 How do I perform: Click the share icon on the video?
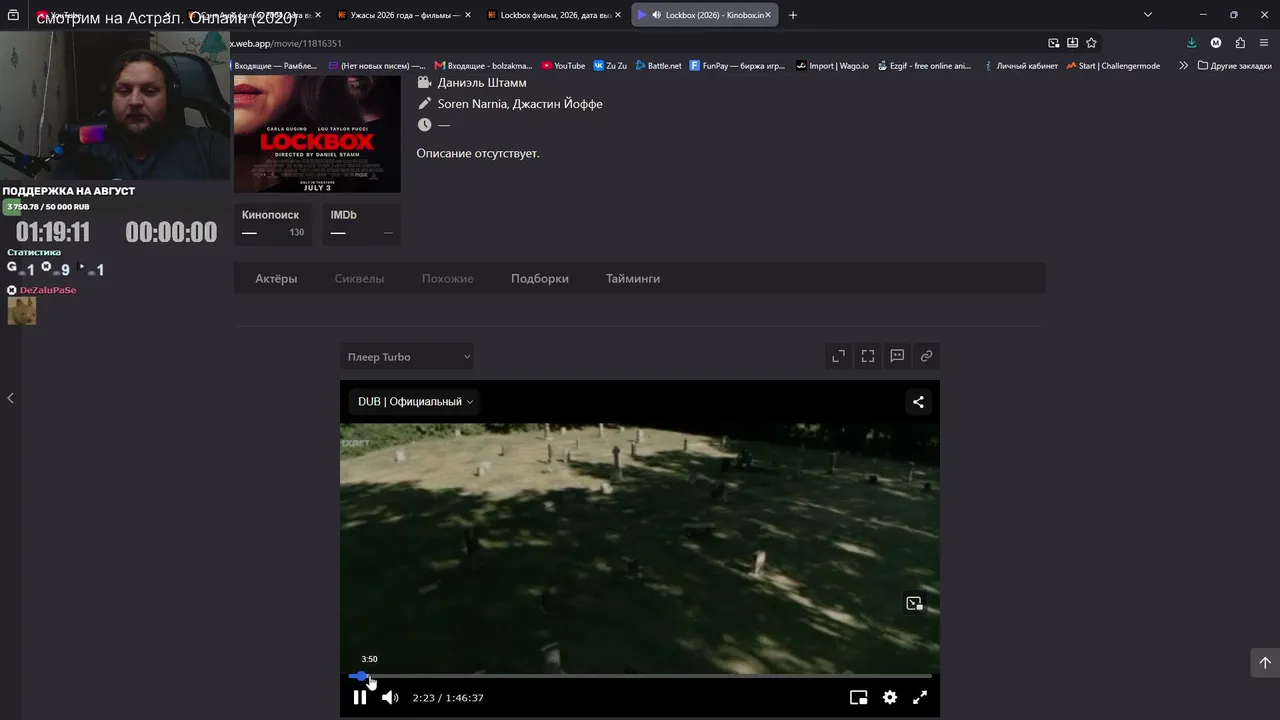(x=918, y=402)
